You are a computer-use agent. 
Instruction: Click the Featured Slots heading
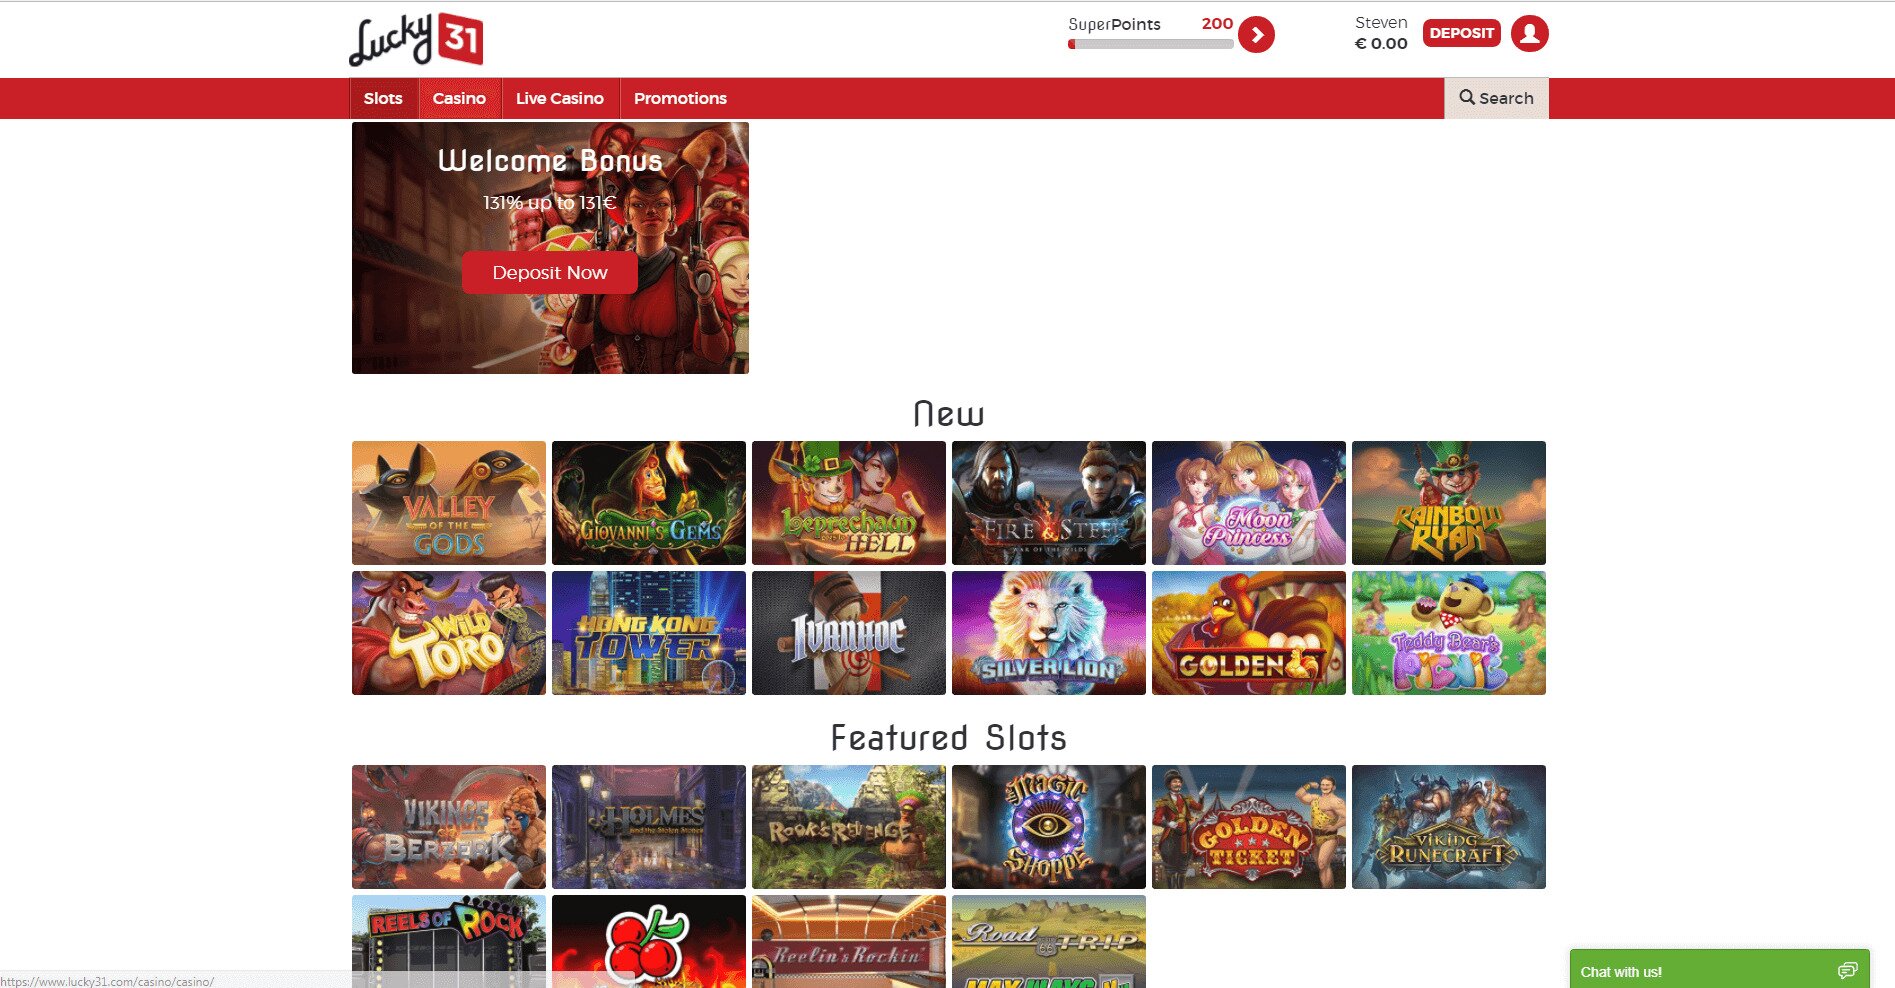[x=949, y=738]
